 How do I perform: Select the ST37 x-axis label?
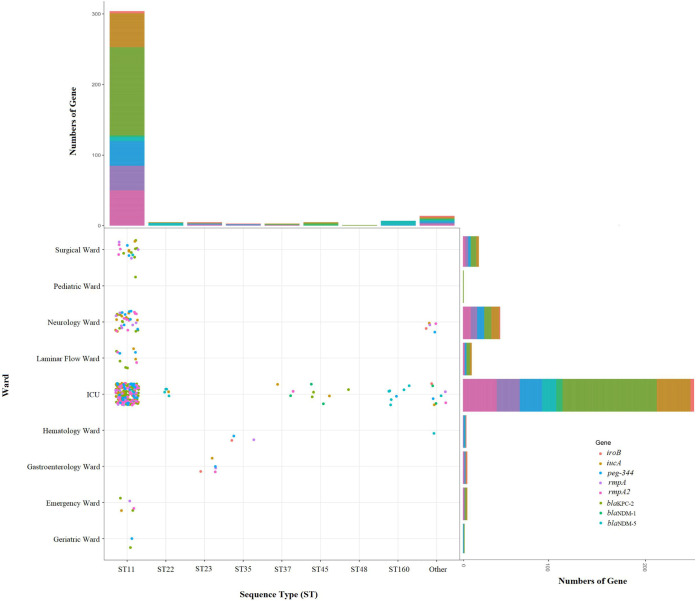tap(282, 569)
